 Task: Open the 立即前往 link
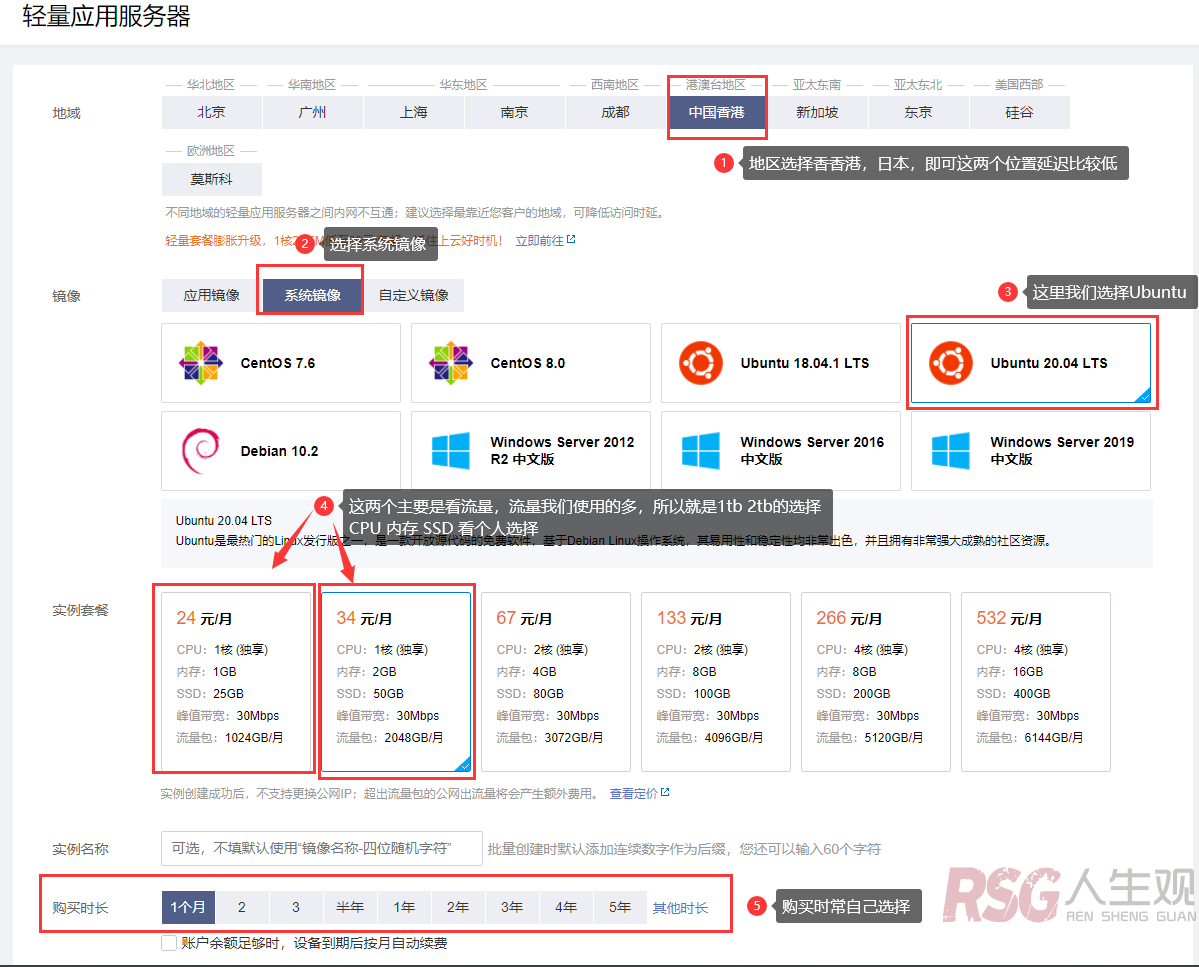[540, 241]
